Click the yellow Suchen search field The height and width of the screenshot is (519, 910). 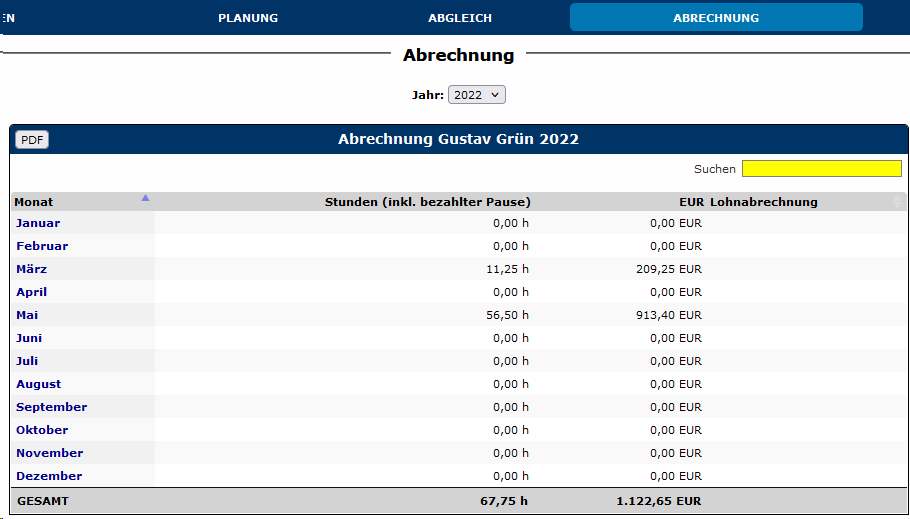click(821, 168)
